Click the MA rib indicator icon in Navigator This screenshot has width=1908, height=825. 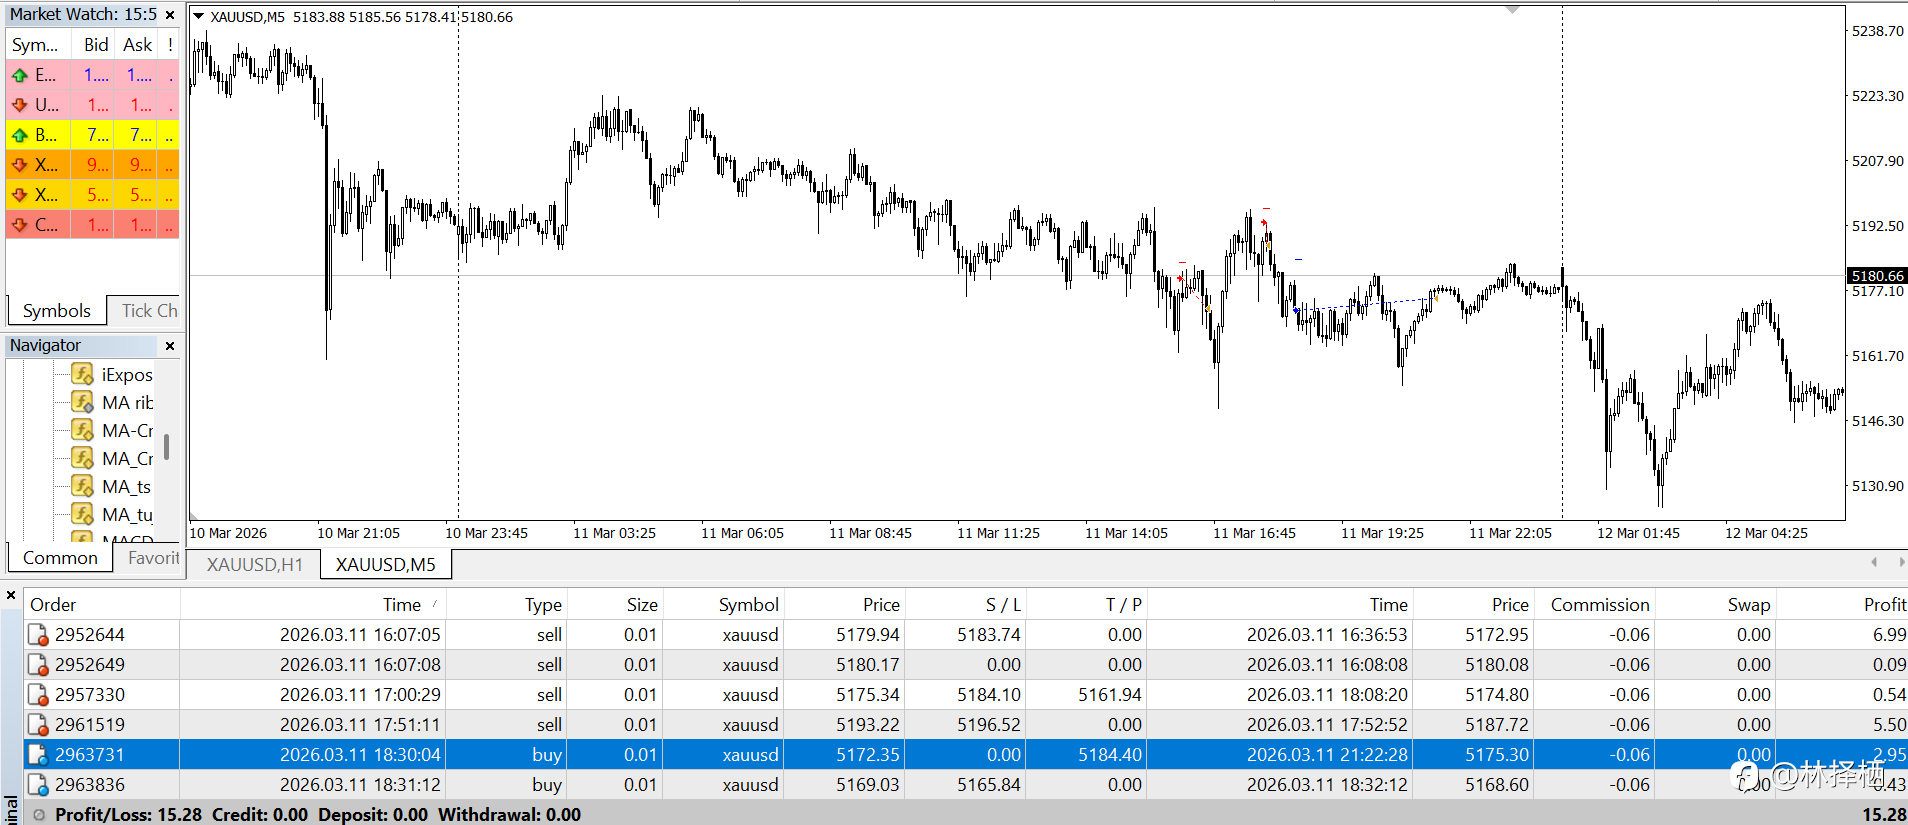coord(83,403)
